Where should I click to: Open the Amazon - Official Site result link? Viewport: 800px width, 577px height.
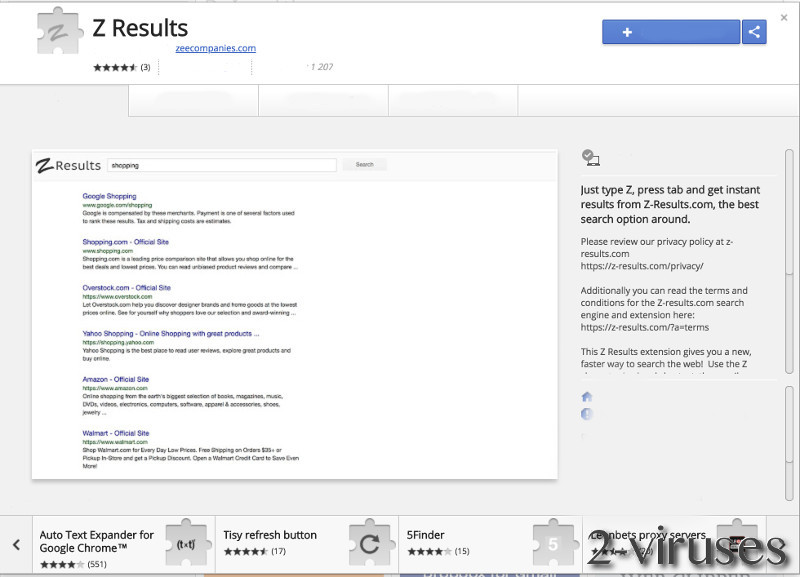tap(115, 379)
